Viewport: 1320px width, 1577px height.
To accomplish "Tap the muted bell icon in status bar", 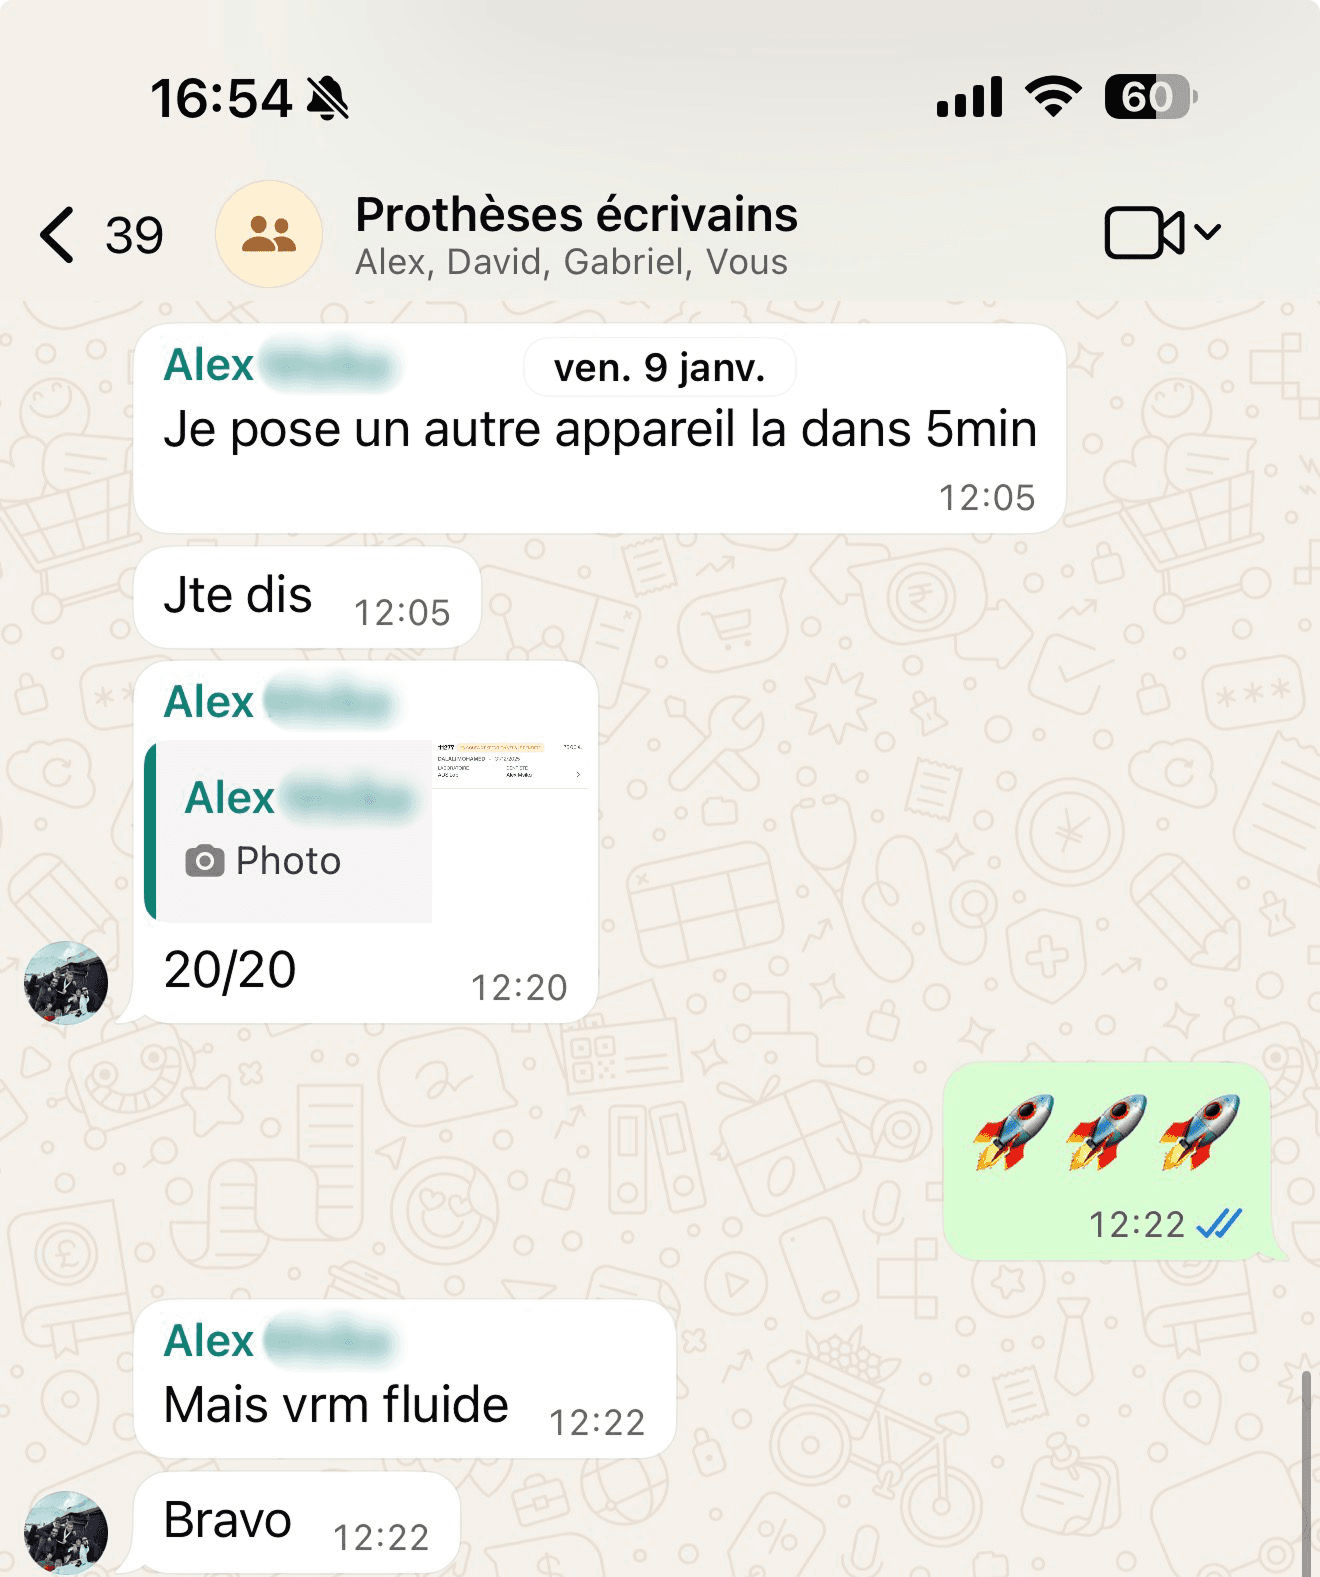I will click(x=328, y=98).
